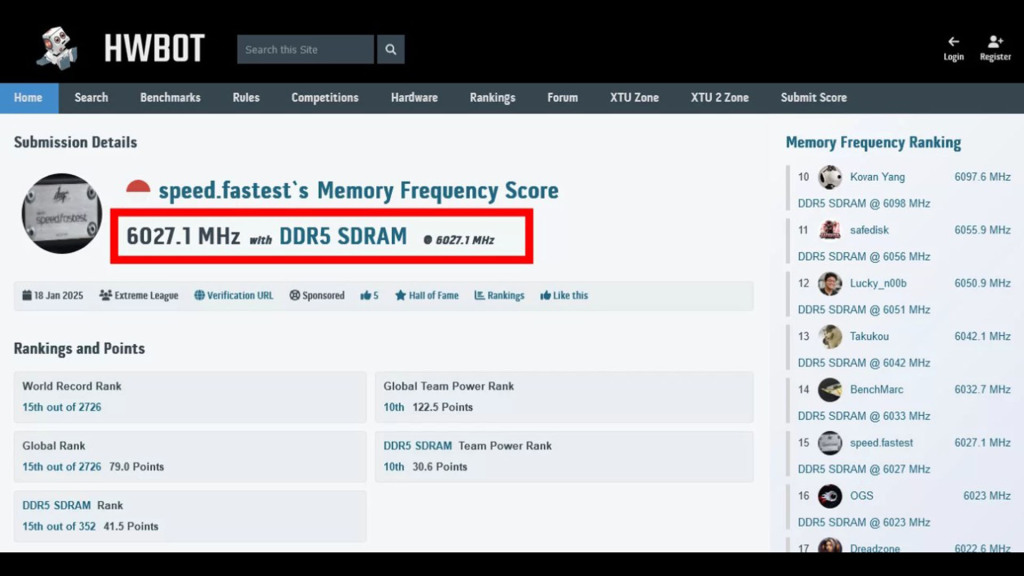Viewport: 1024px width, 576px height.
Task: Click Submit Score in navigation
Action: [814, 98]
